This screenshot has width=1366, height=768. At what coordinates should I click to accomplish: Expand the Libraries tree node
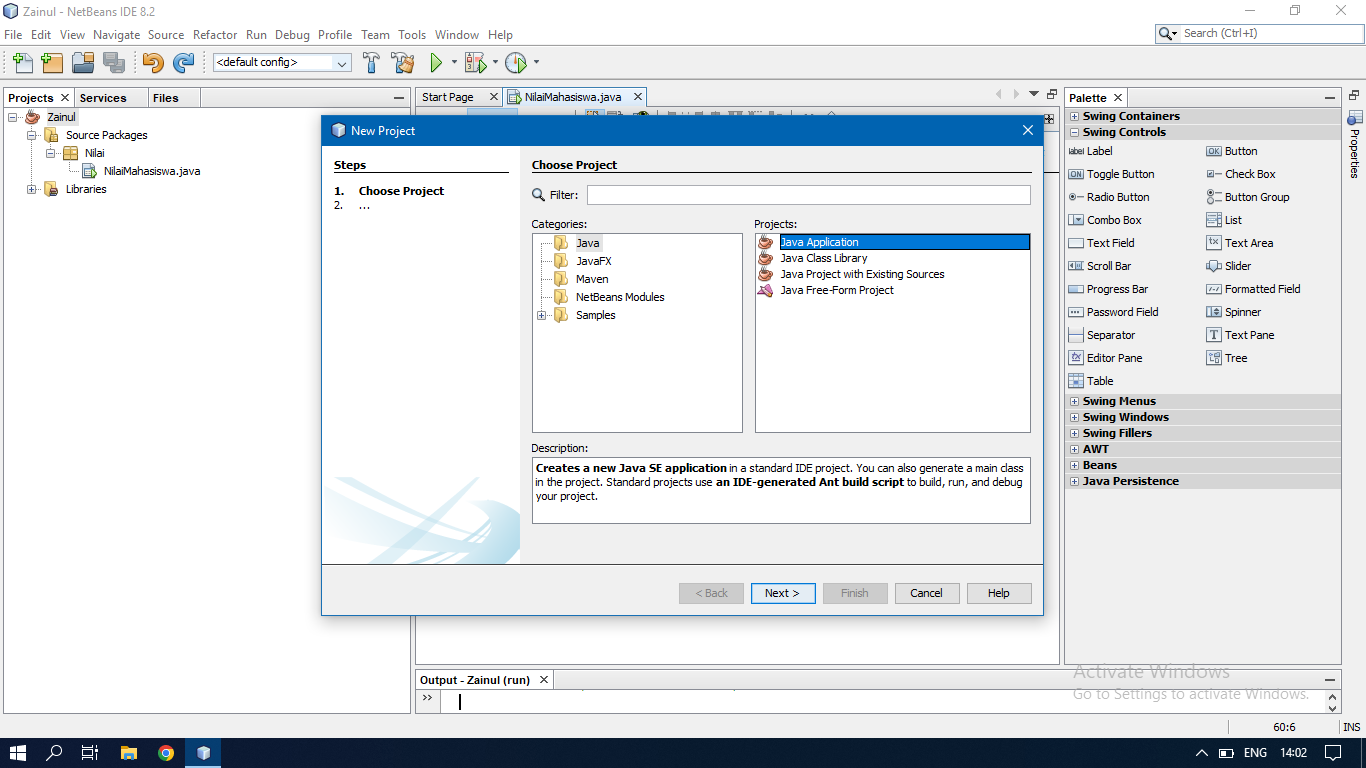(x=32, y=189)
